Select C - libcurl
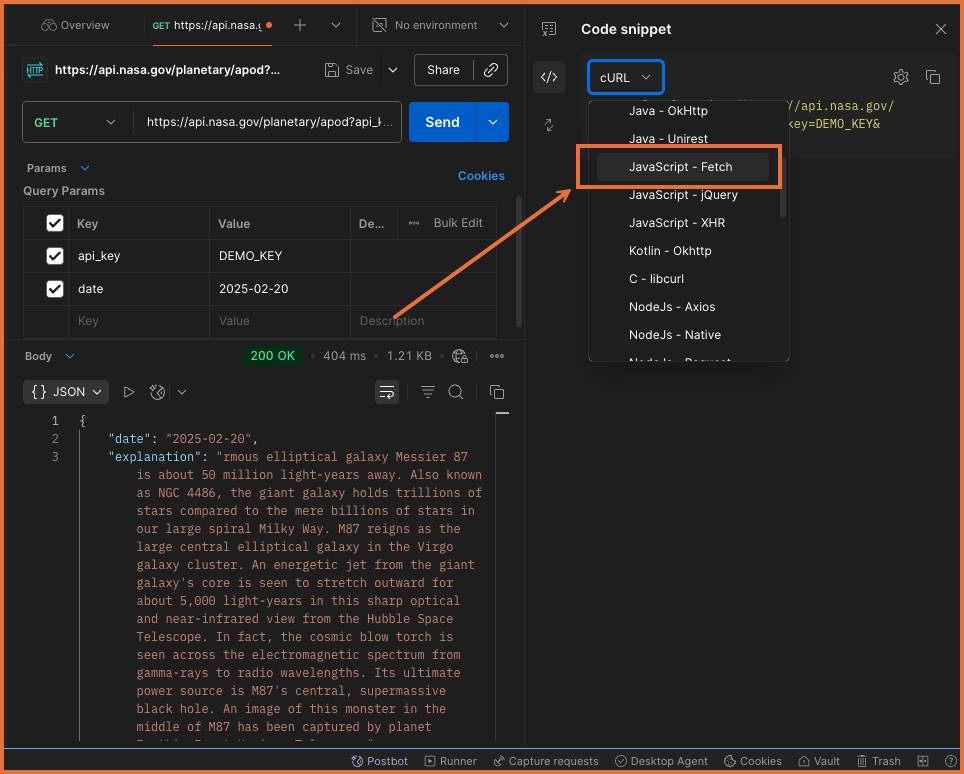The width and height of the screenshot is (964, 774). tap(684, 278)
